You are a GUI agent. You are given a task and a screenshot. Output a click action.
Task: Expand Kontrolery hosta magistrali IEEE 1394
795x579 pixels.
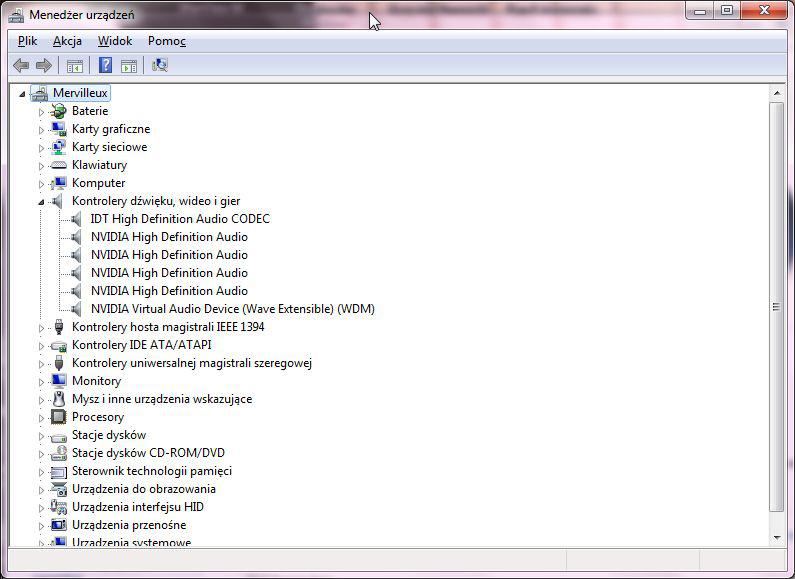coord(41,328)
